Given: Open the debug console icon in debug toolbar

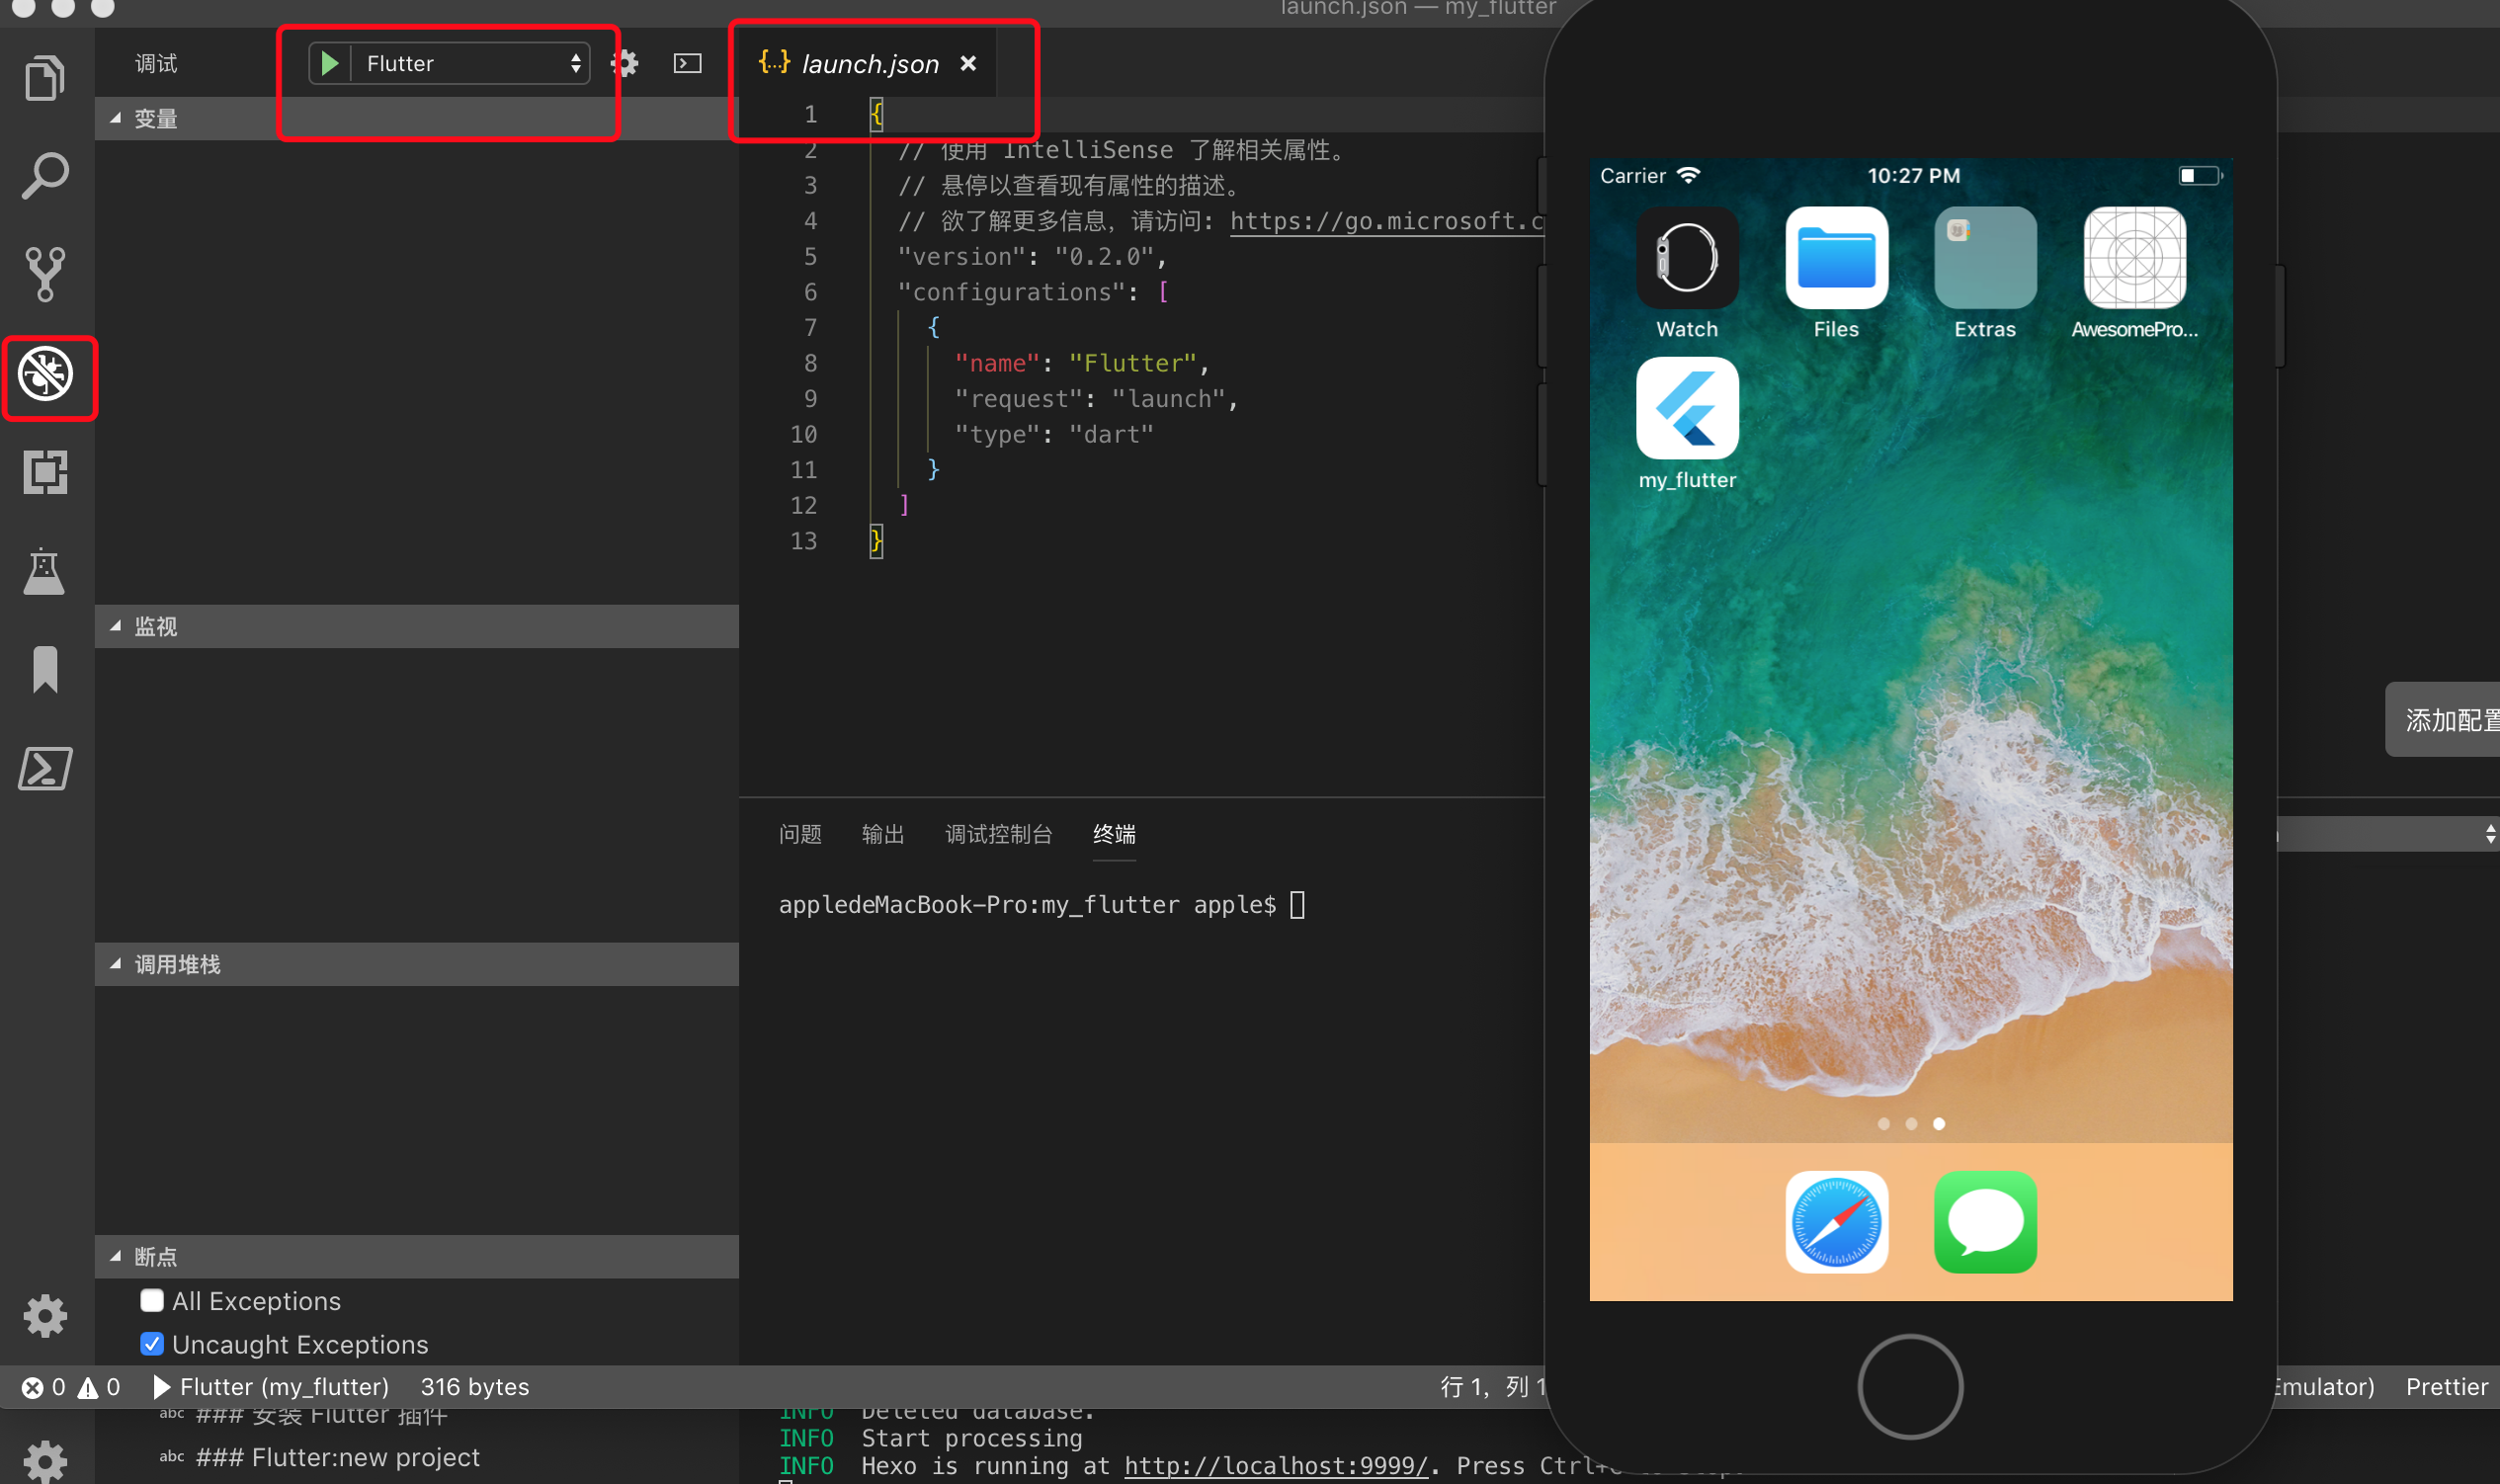Looking at the screenshot, I should tap(688, 64).
